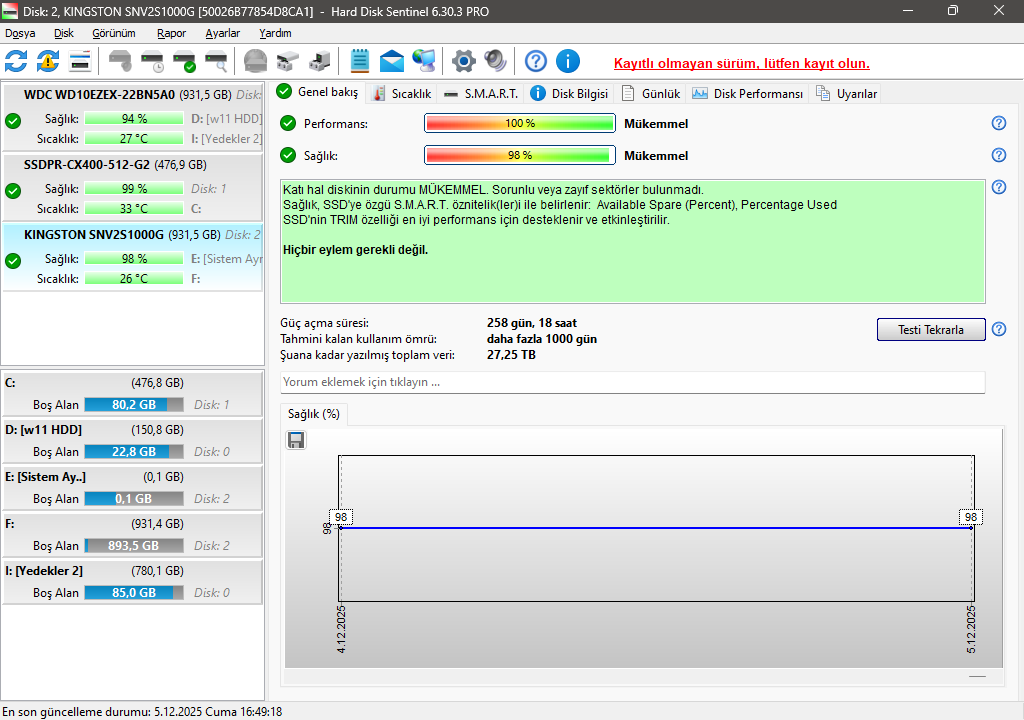Click help icon next to Sağlık bar

click(999, 155)
